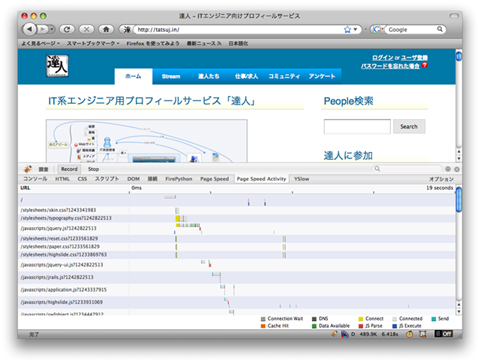The width and height of the screenshot is (480, 363).
Task: Click the Firebug bug icon
Action: pos(28,169)
